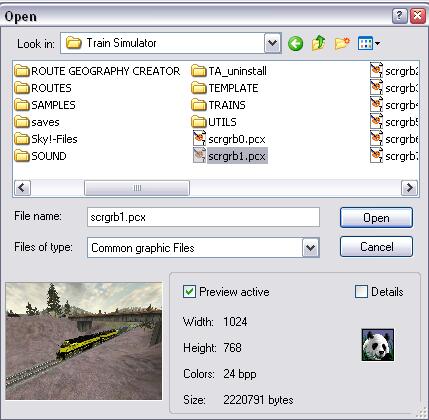Go up one folder level
The height and width of the screenshot is (420, 429).
(x=318, y=43)
